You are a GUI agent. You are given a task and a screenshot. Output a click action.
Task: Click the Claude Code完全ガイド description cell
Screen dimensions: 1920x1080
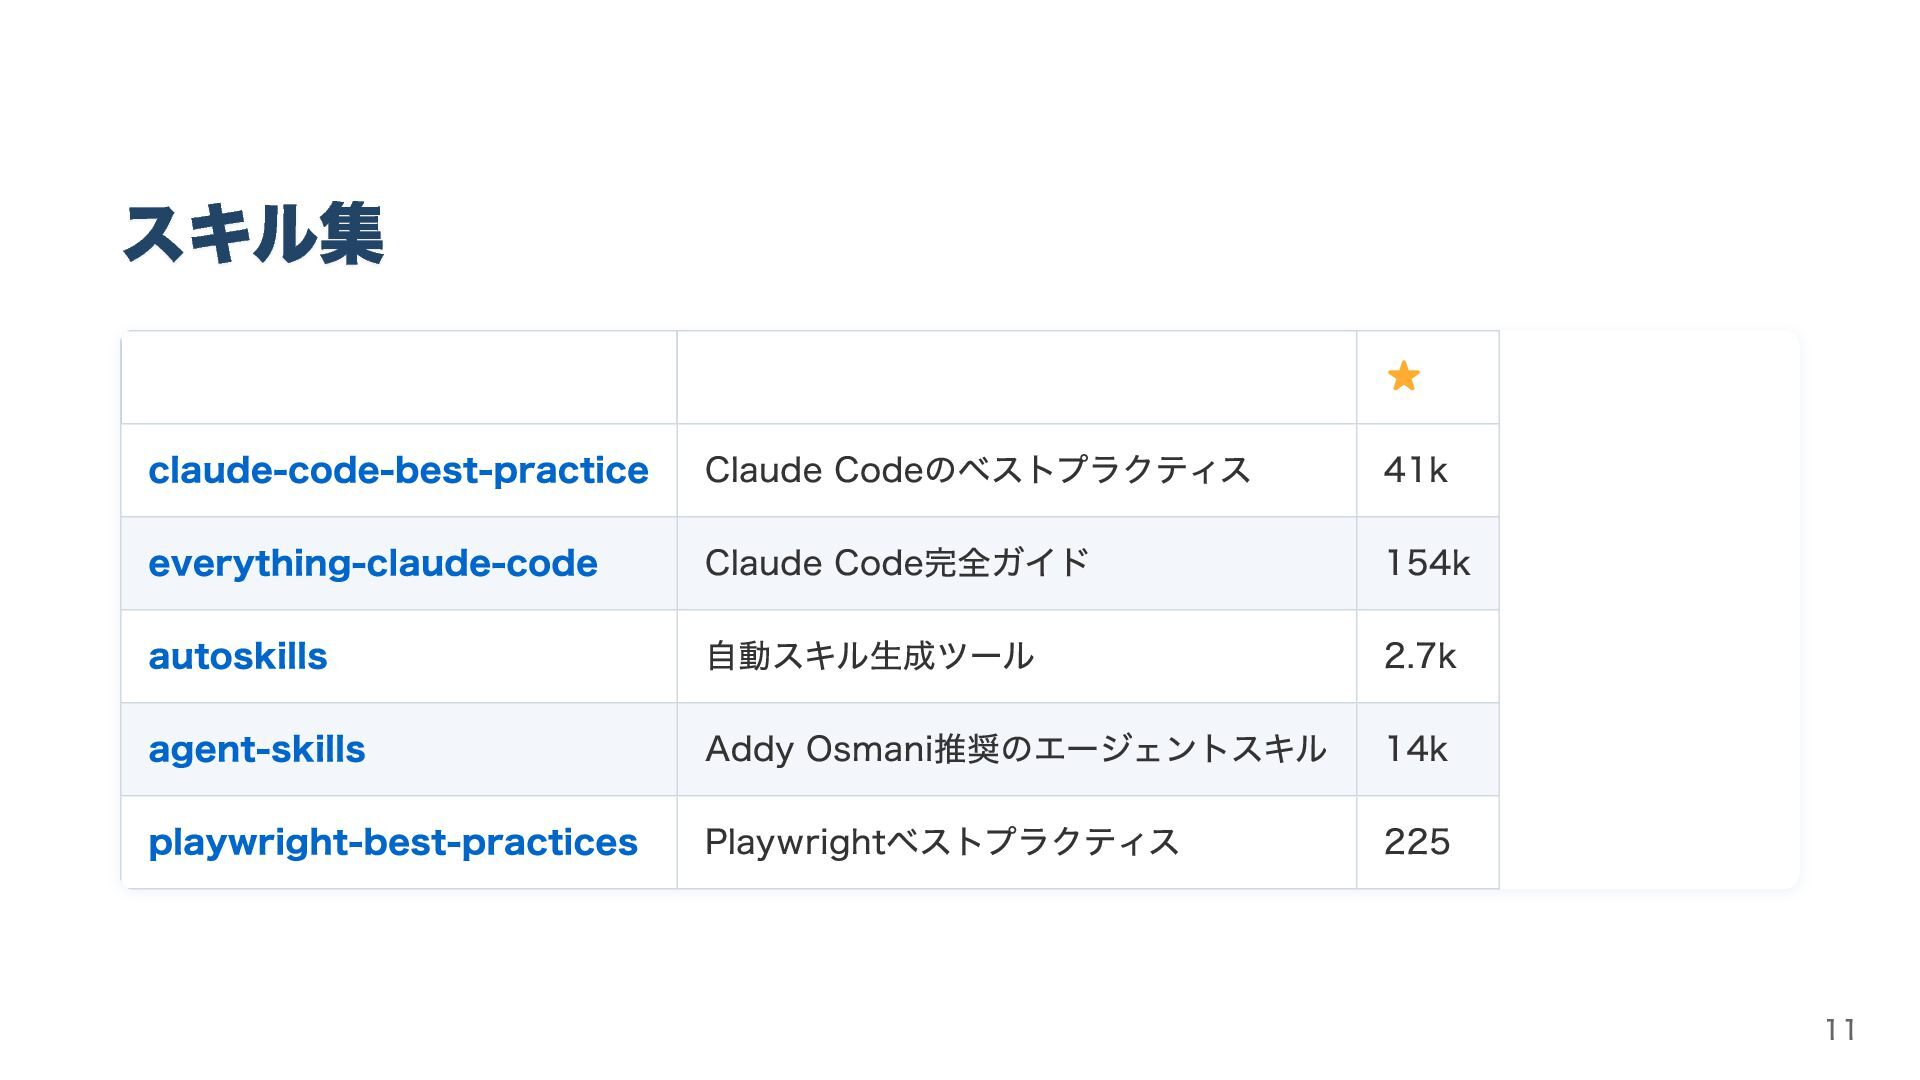pos(896,563)
